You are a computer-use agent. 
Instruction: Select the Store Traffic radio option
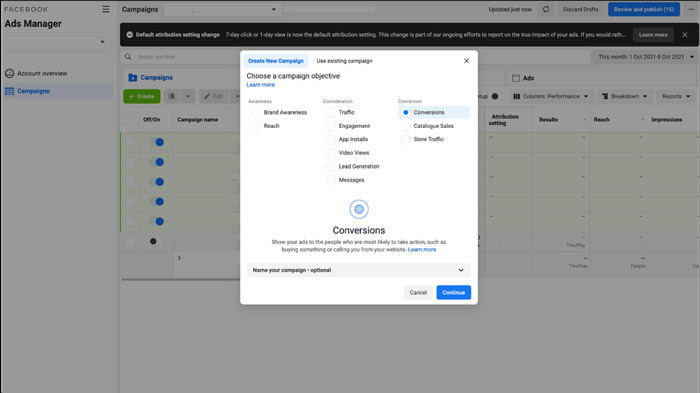pyautogui.click(x=405, y=139)
